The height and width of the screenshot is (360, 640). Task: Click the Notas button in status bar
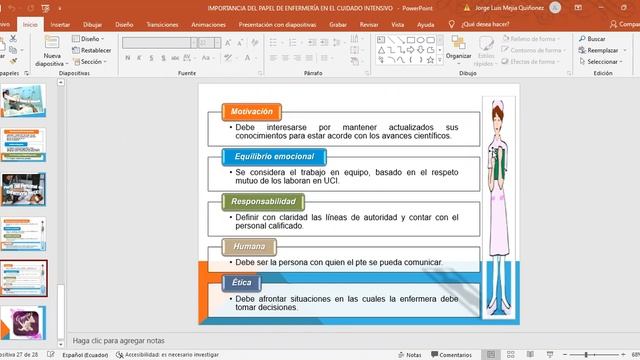coord(409,355)
